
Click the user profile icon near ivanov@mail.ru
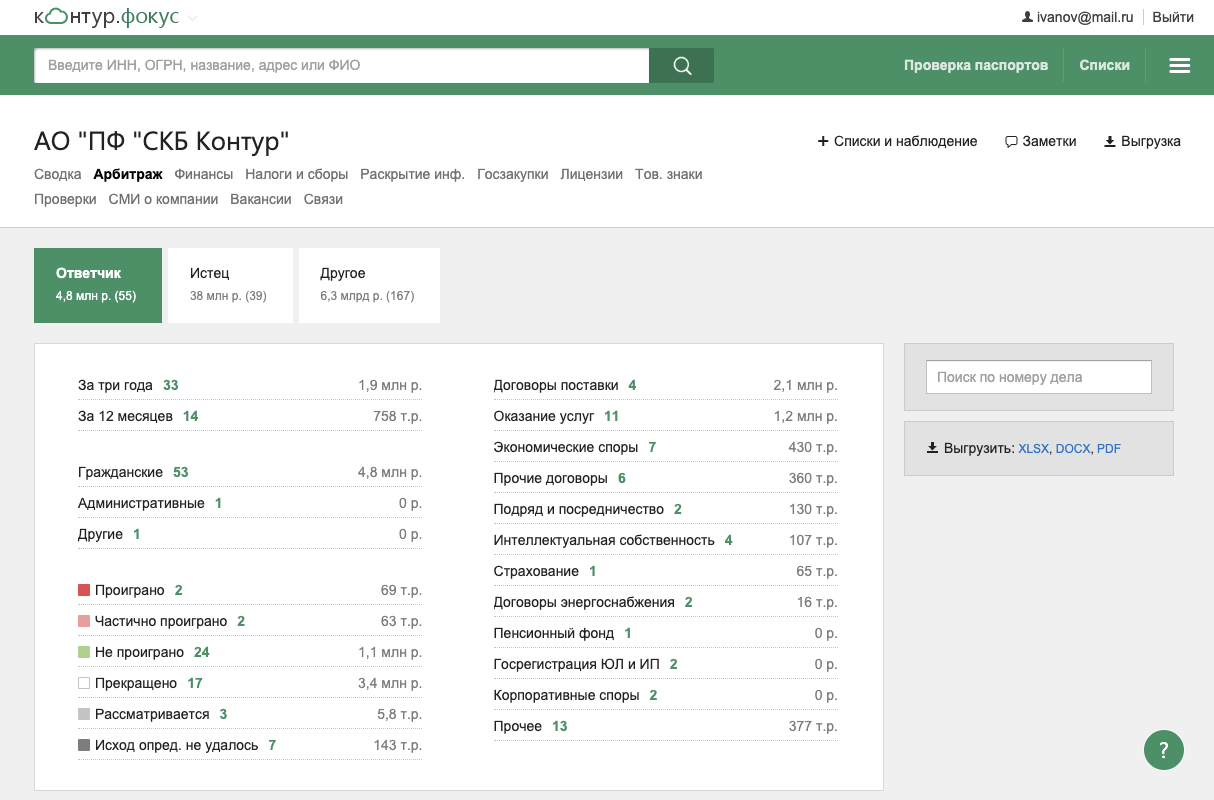click(1026, 17)
